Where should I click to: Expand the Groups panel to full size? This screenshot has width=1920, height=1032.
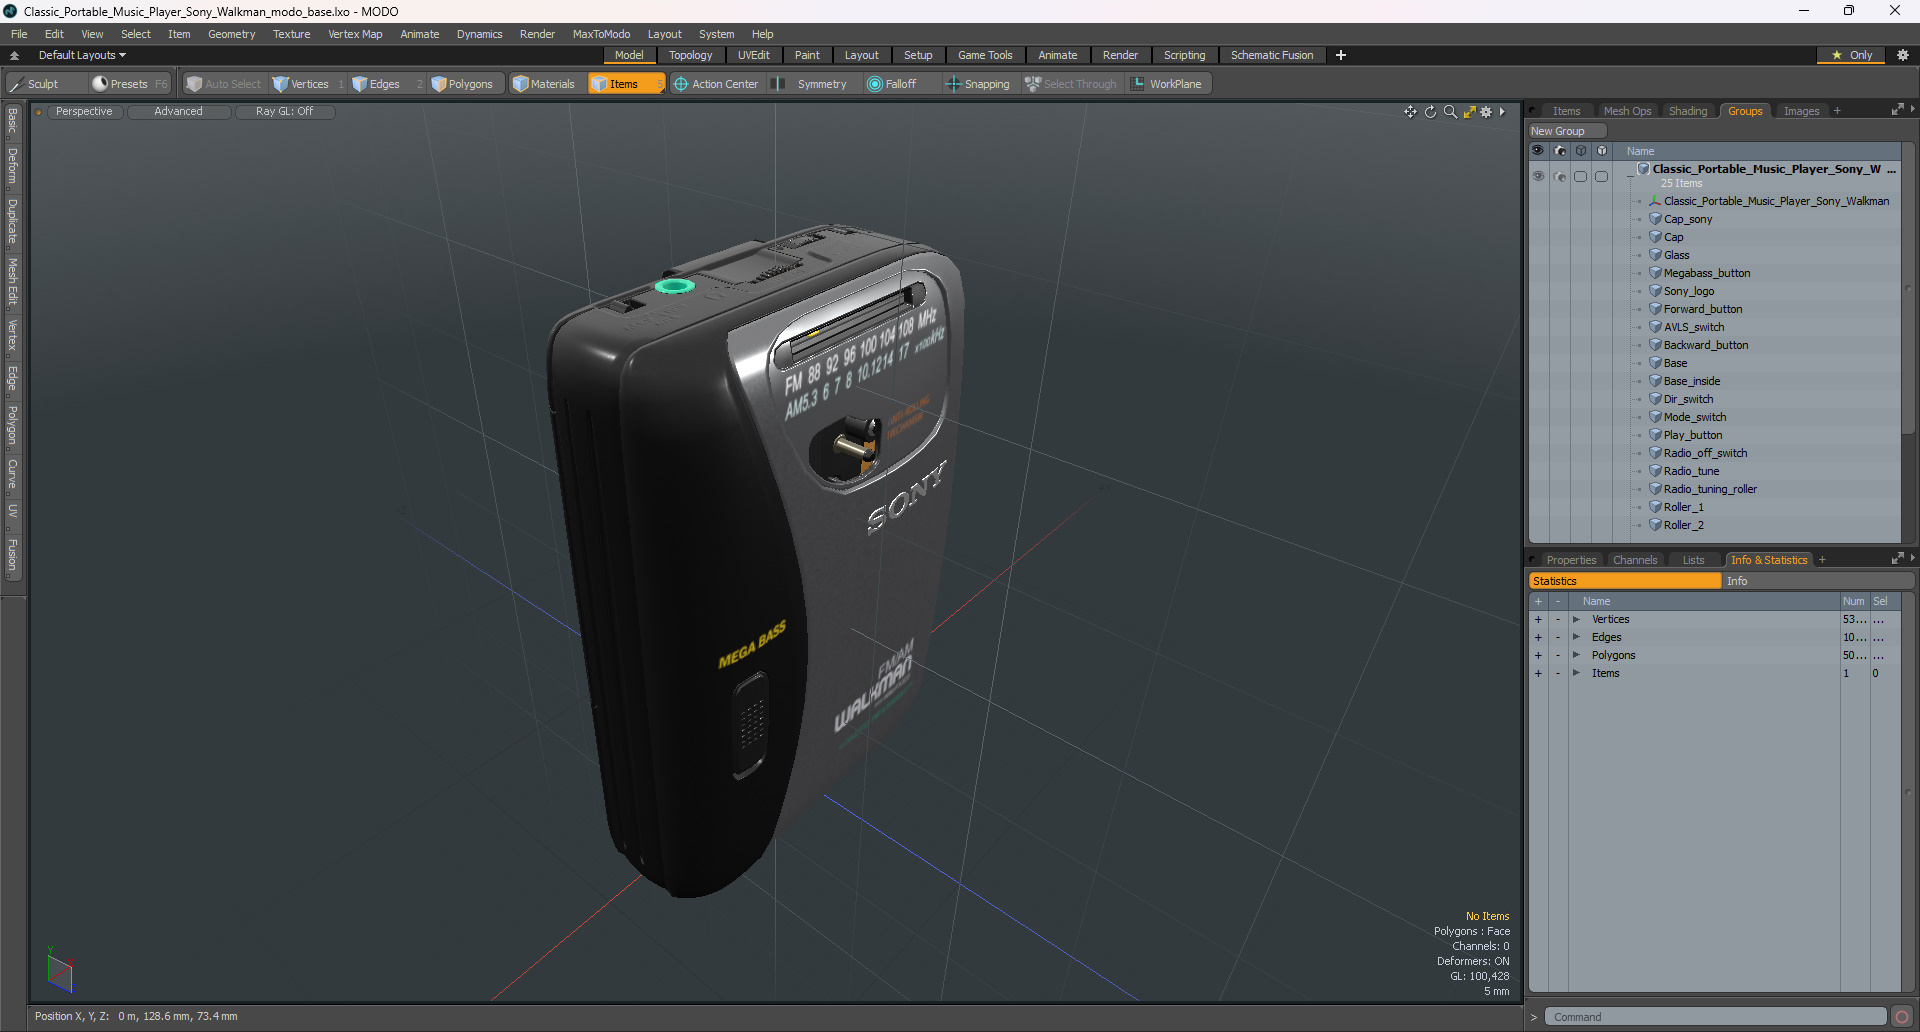pos(1897,110)
